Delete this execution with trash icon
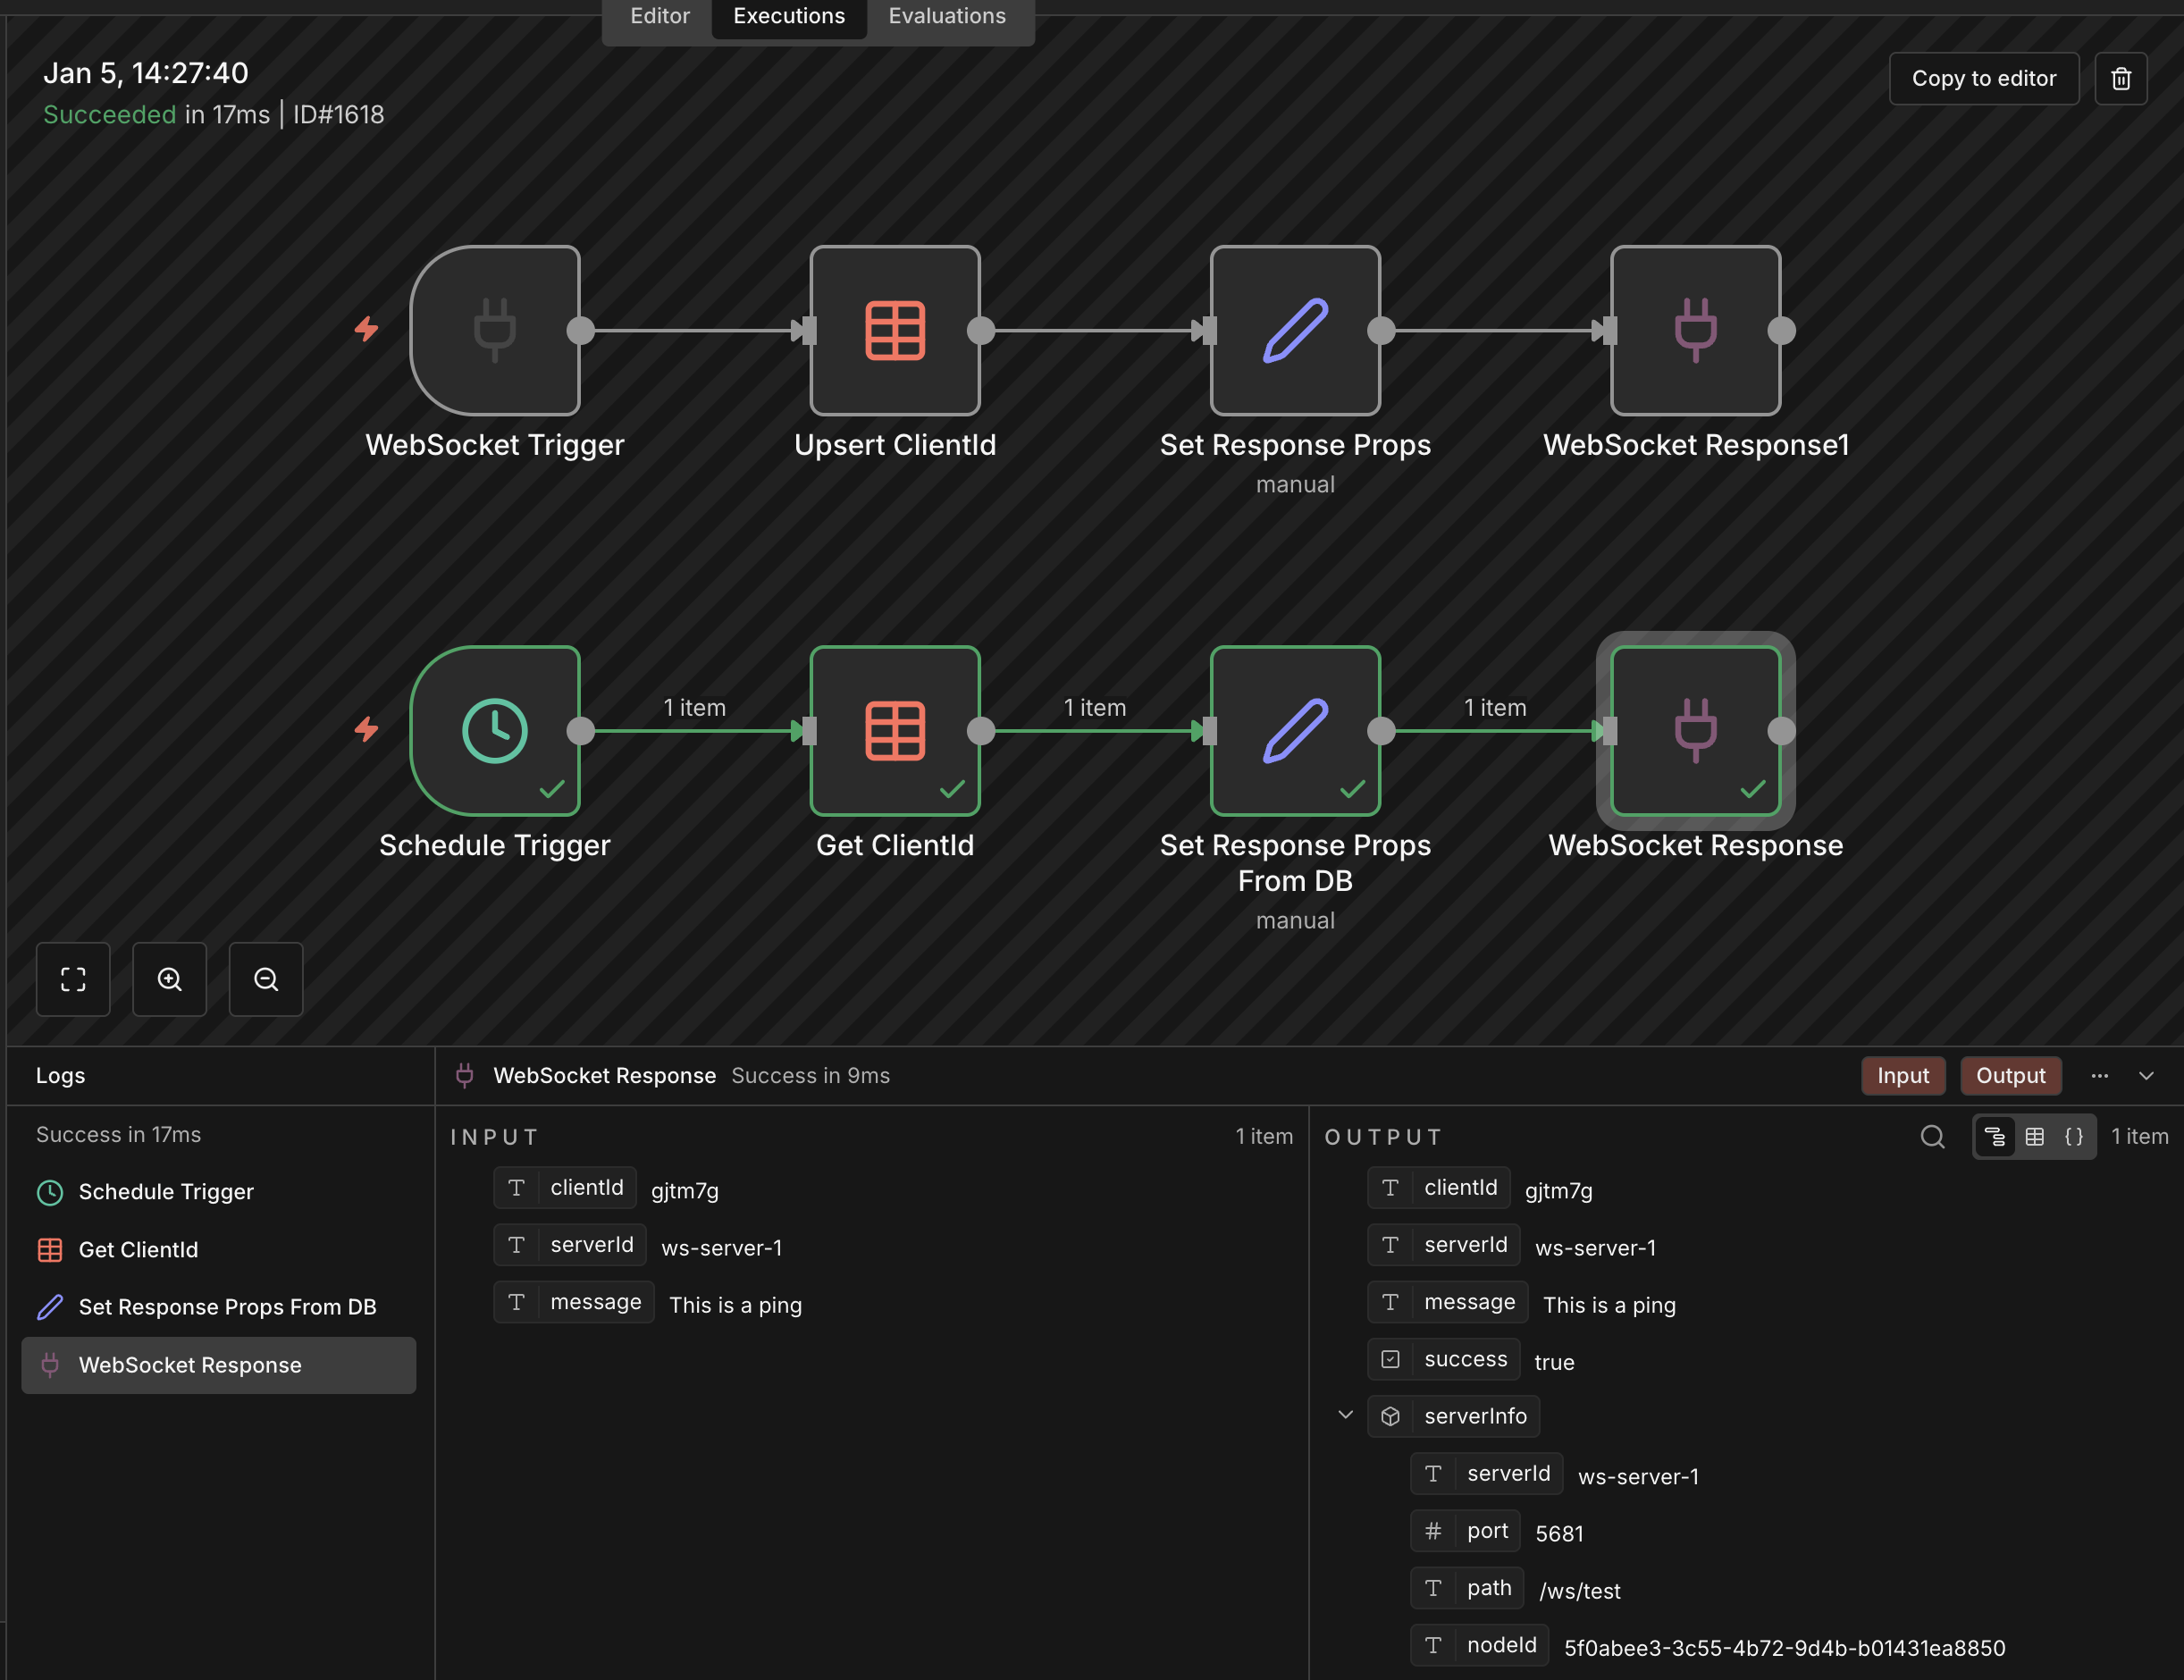 pos(2120,78)
